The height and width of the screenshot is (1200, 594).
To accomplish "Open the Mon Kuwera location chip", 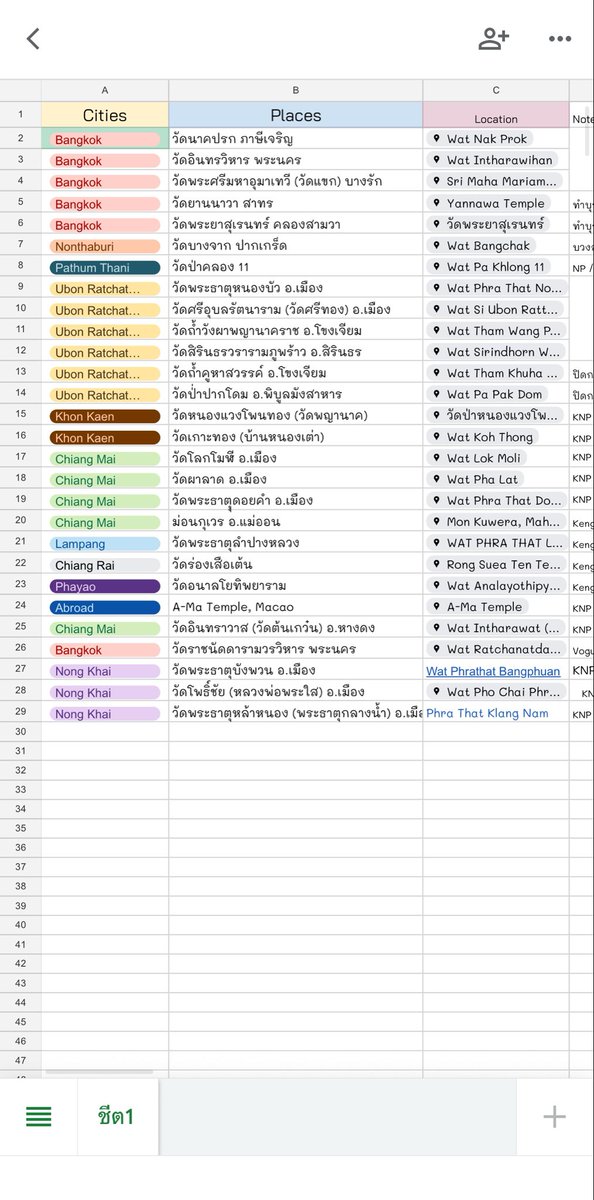I will click(495, 522).
